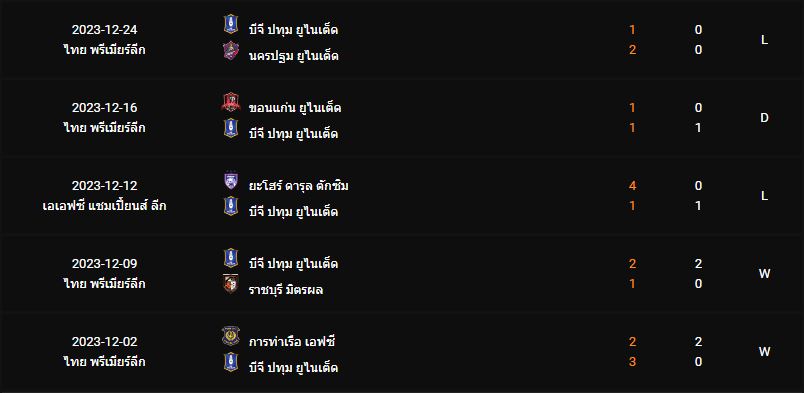804x393 pixels.
Task: Select ไทย พรีเมียร์ลีก label under 2023-12-24
Action: click(x=105, y=50)
